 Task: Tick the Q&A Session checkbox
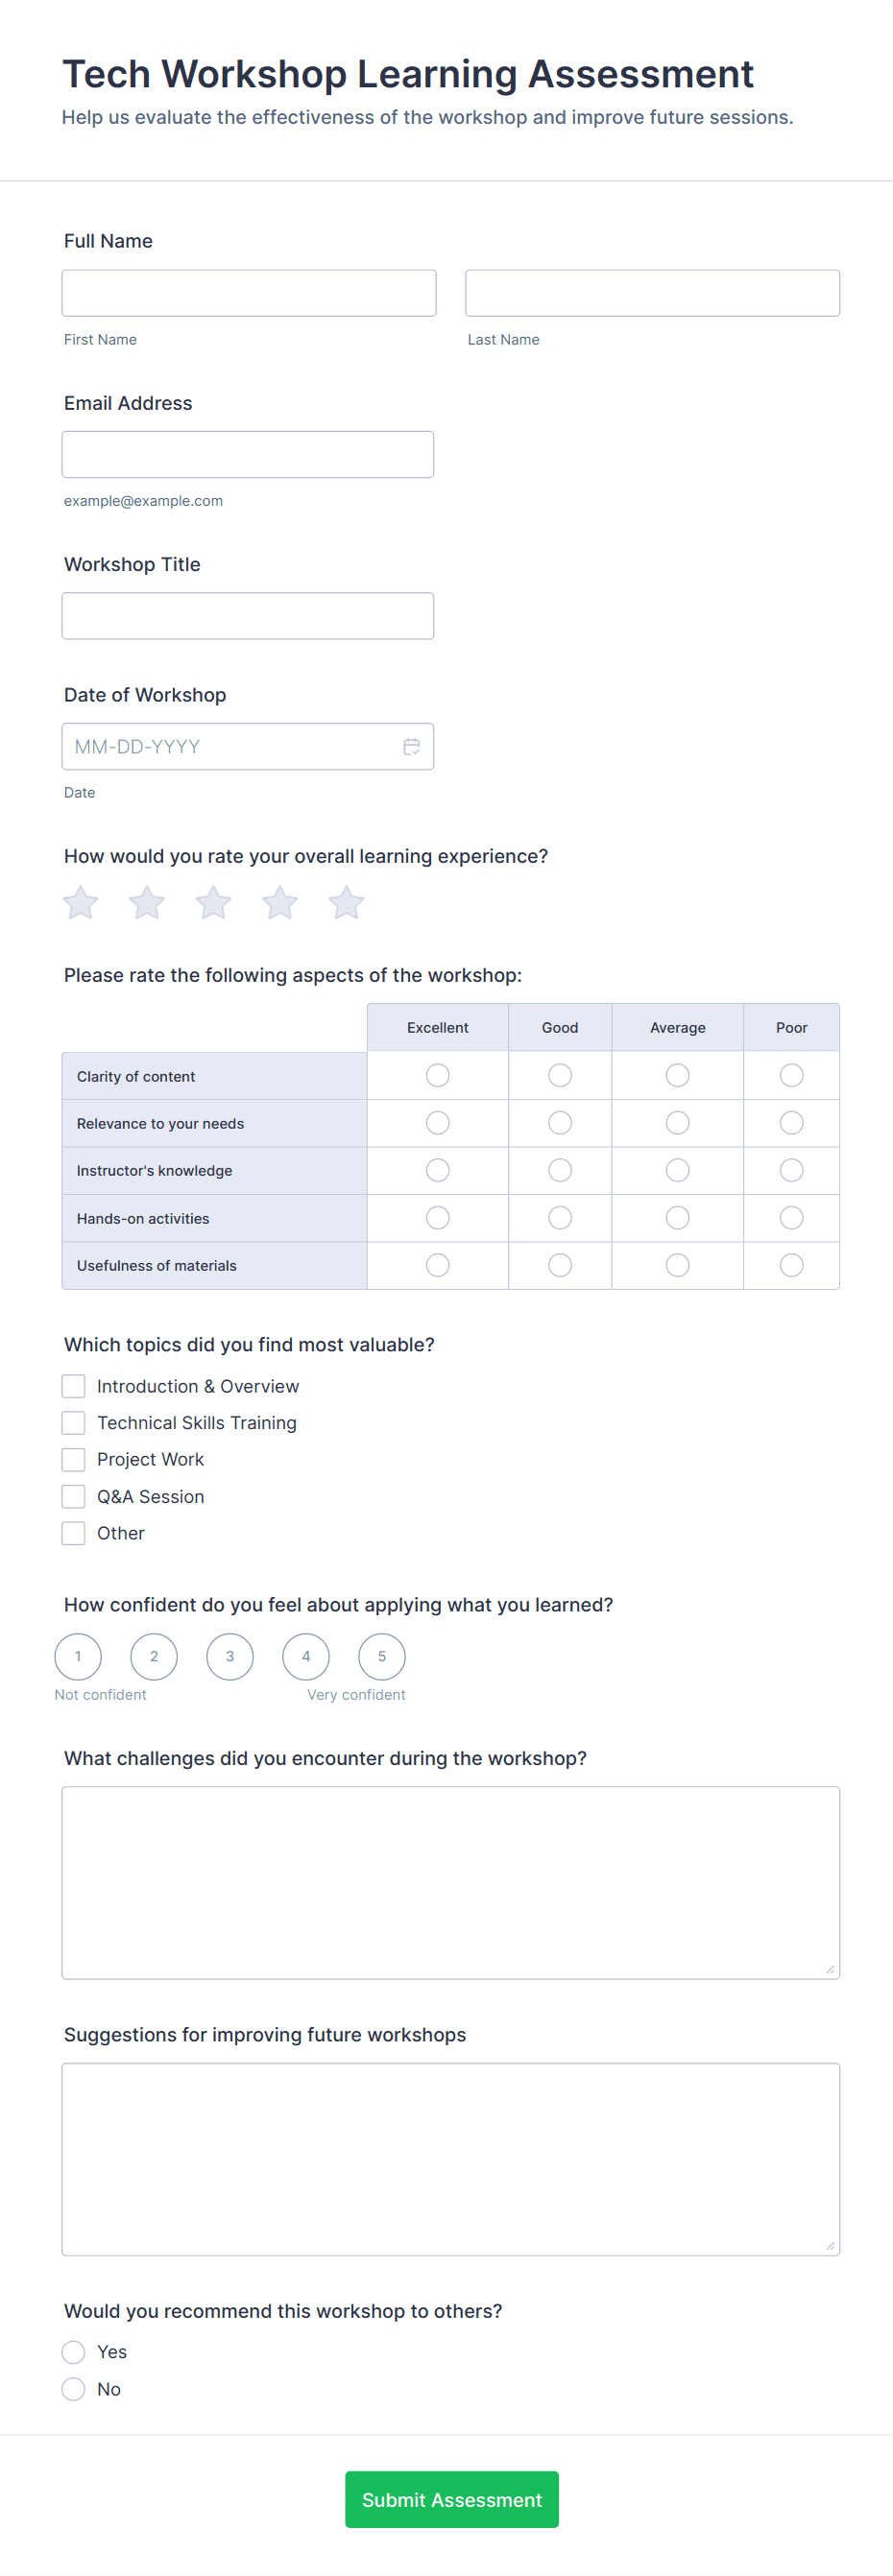73,1496
